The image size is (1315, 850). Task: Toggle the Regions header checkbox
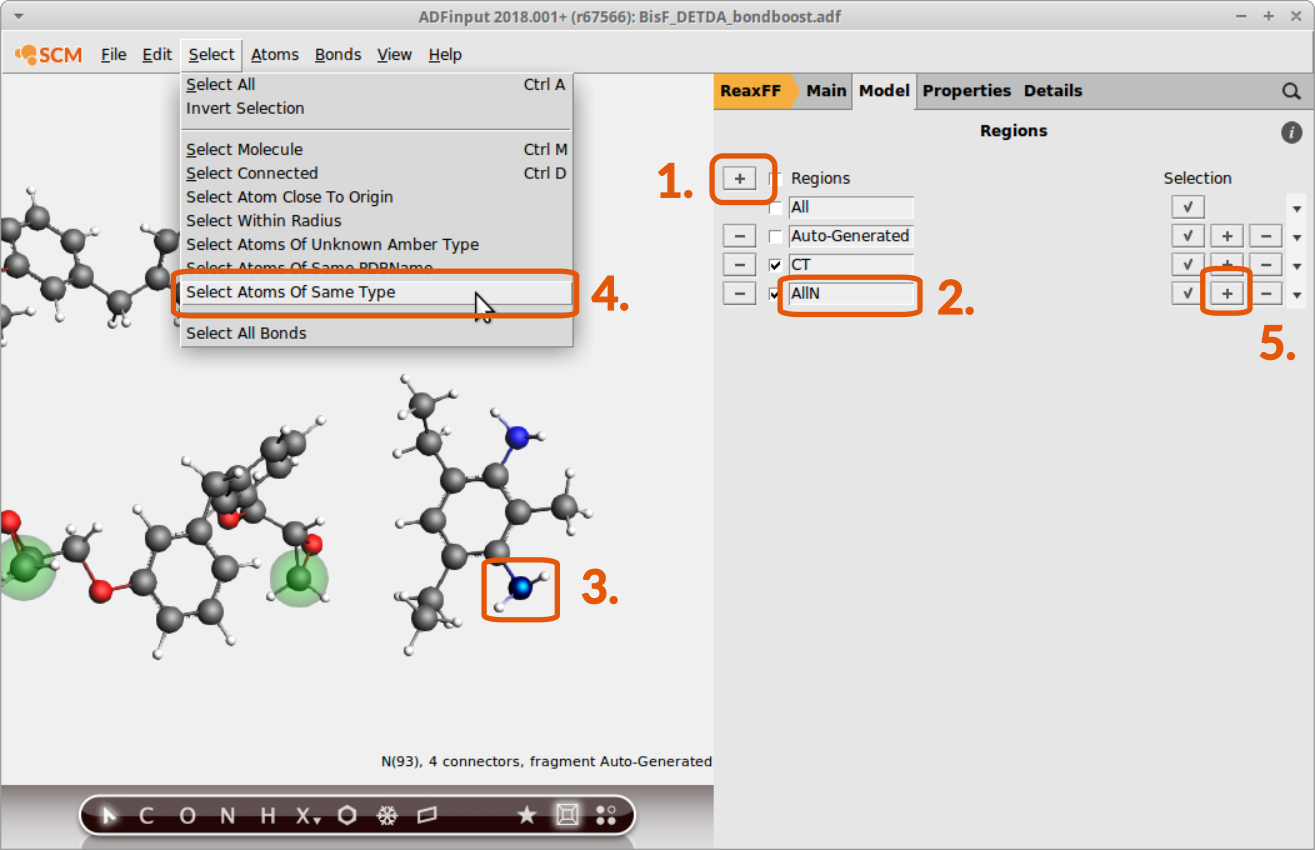[x=775, y=179]
